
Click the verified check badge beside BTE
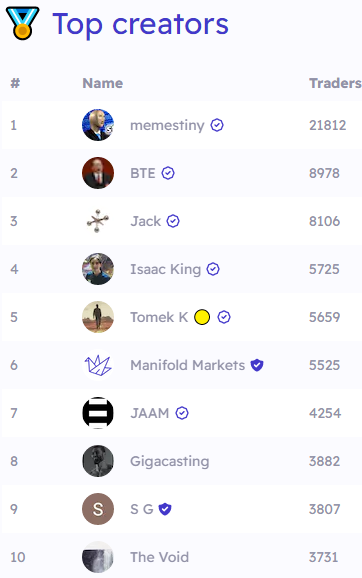[x=168, y=173]
